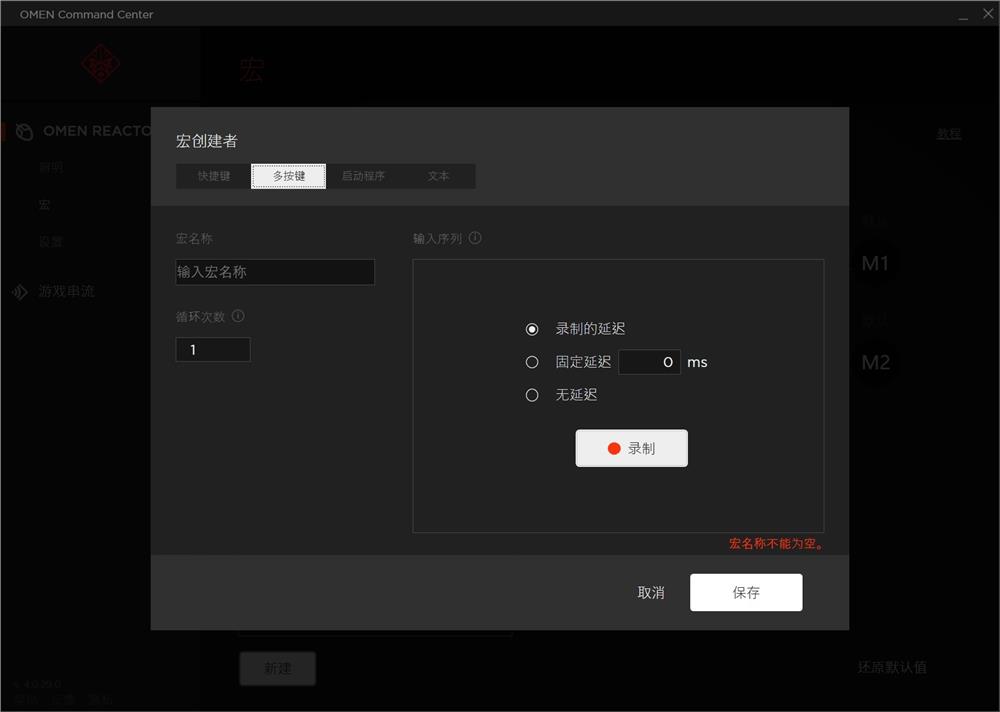Select the M2 macro key button
The image size is (1000, 712).
[875, 363]
